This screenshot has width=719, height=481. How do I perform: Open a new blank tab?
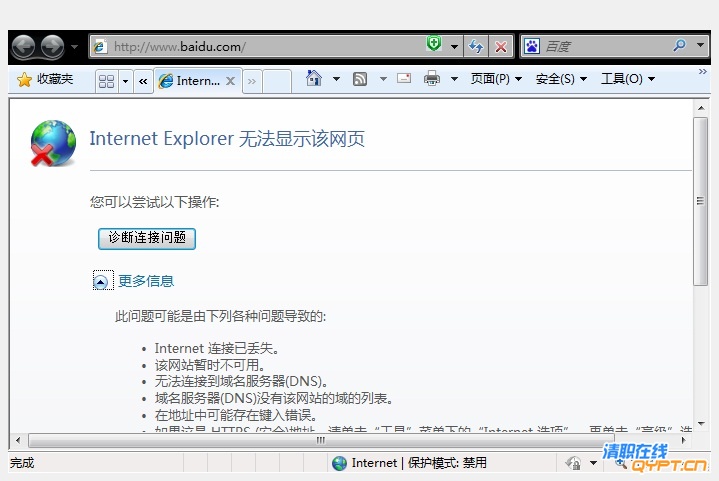tap(277, 82)
